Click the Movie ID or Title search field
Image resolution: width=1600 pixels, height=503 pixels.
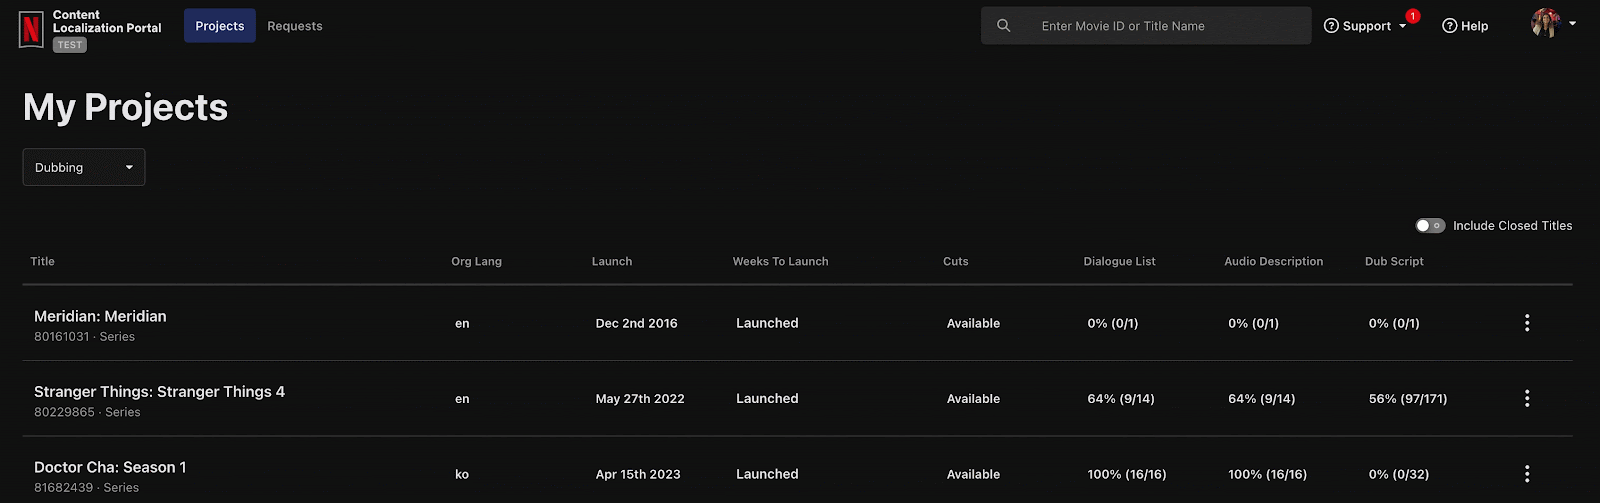[x=1160, y=26]
